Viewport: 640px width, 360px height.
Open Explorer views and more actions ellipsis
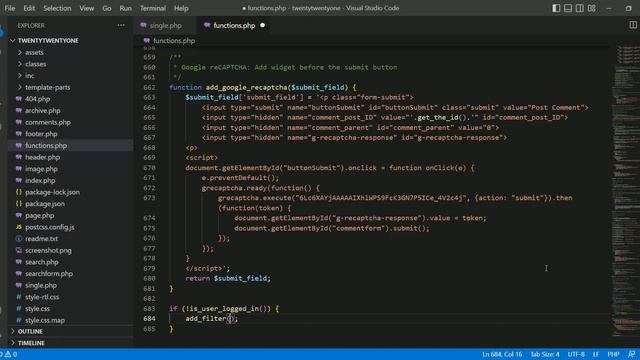click(x=121, y=25)
